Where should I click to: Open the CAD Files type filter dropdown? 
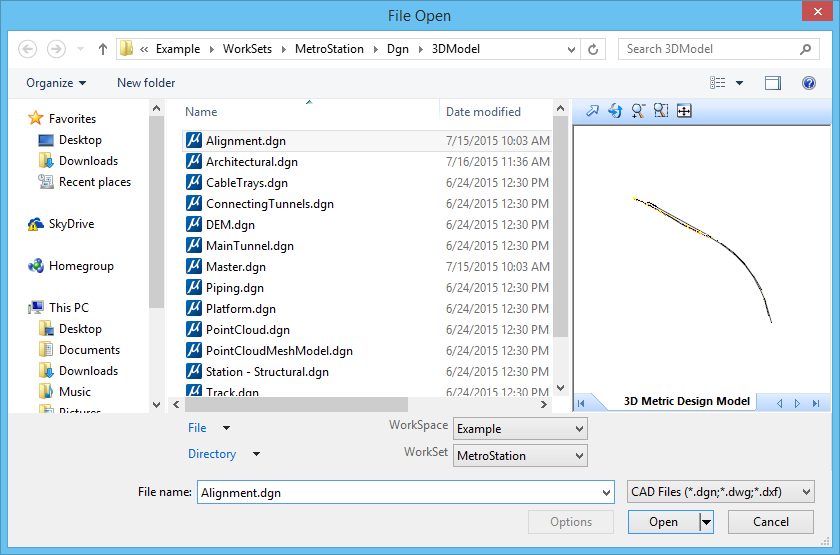tap(721, 492)
